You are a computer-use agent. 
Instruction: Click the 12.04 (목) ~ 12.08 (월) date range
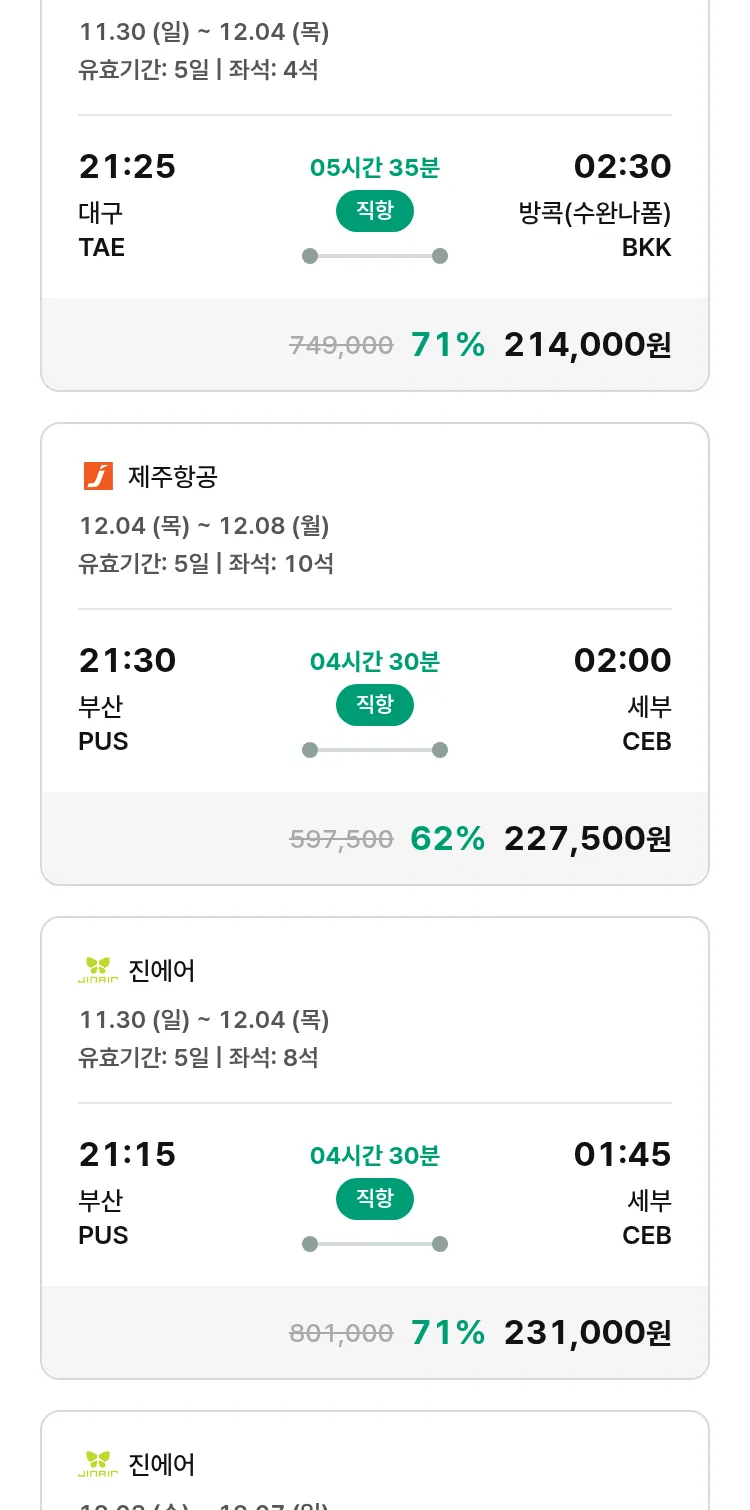coord(204,525)
